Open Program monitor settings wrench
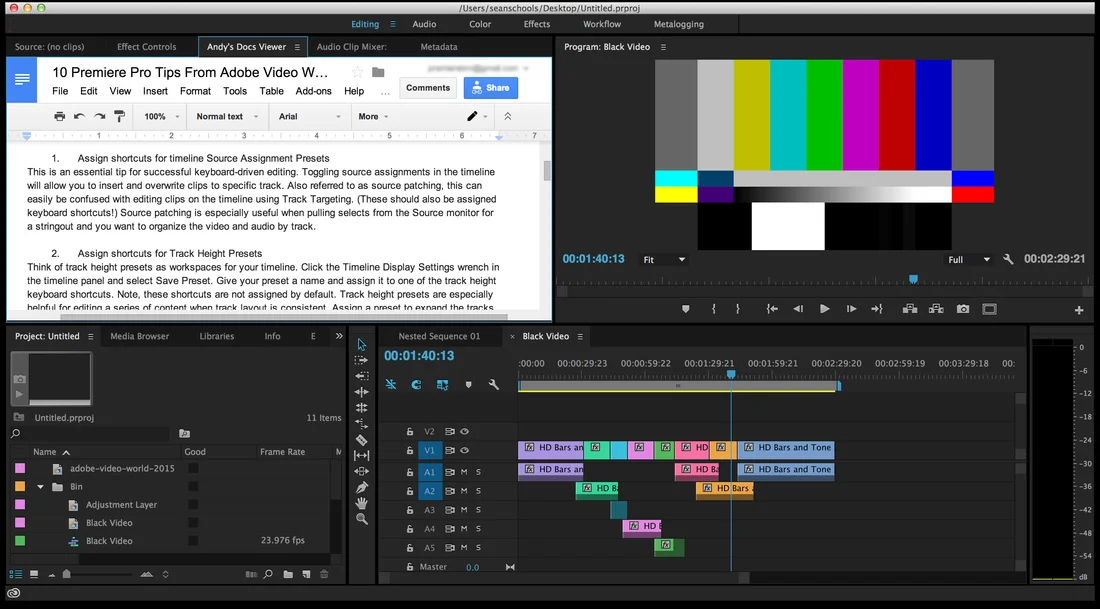This screenshot has height=609, width=1100. point(1008,260)
